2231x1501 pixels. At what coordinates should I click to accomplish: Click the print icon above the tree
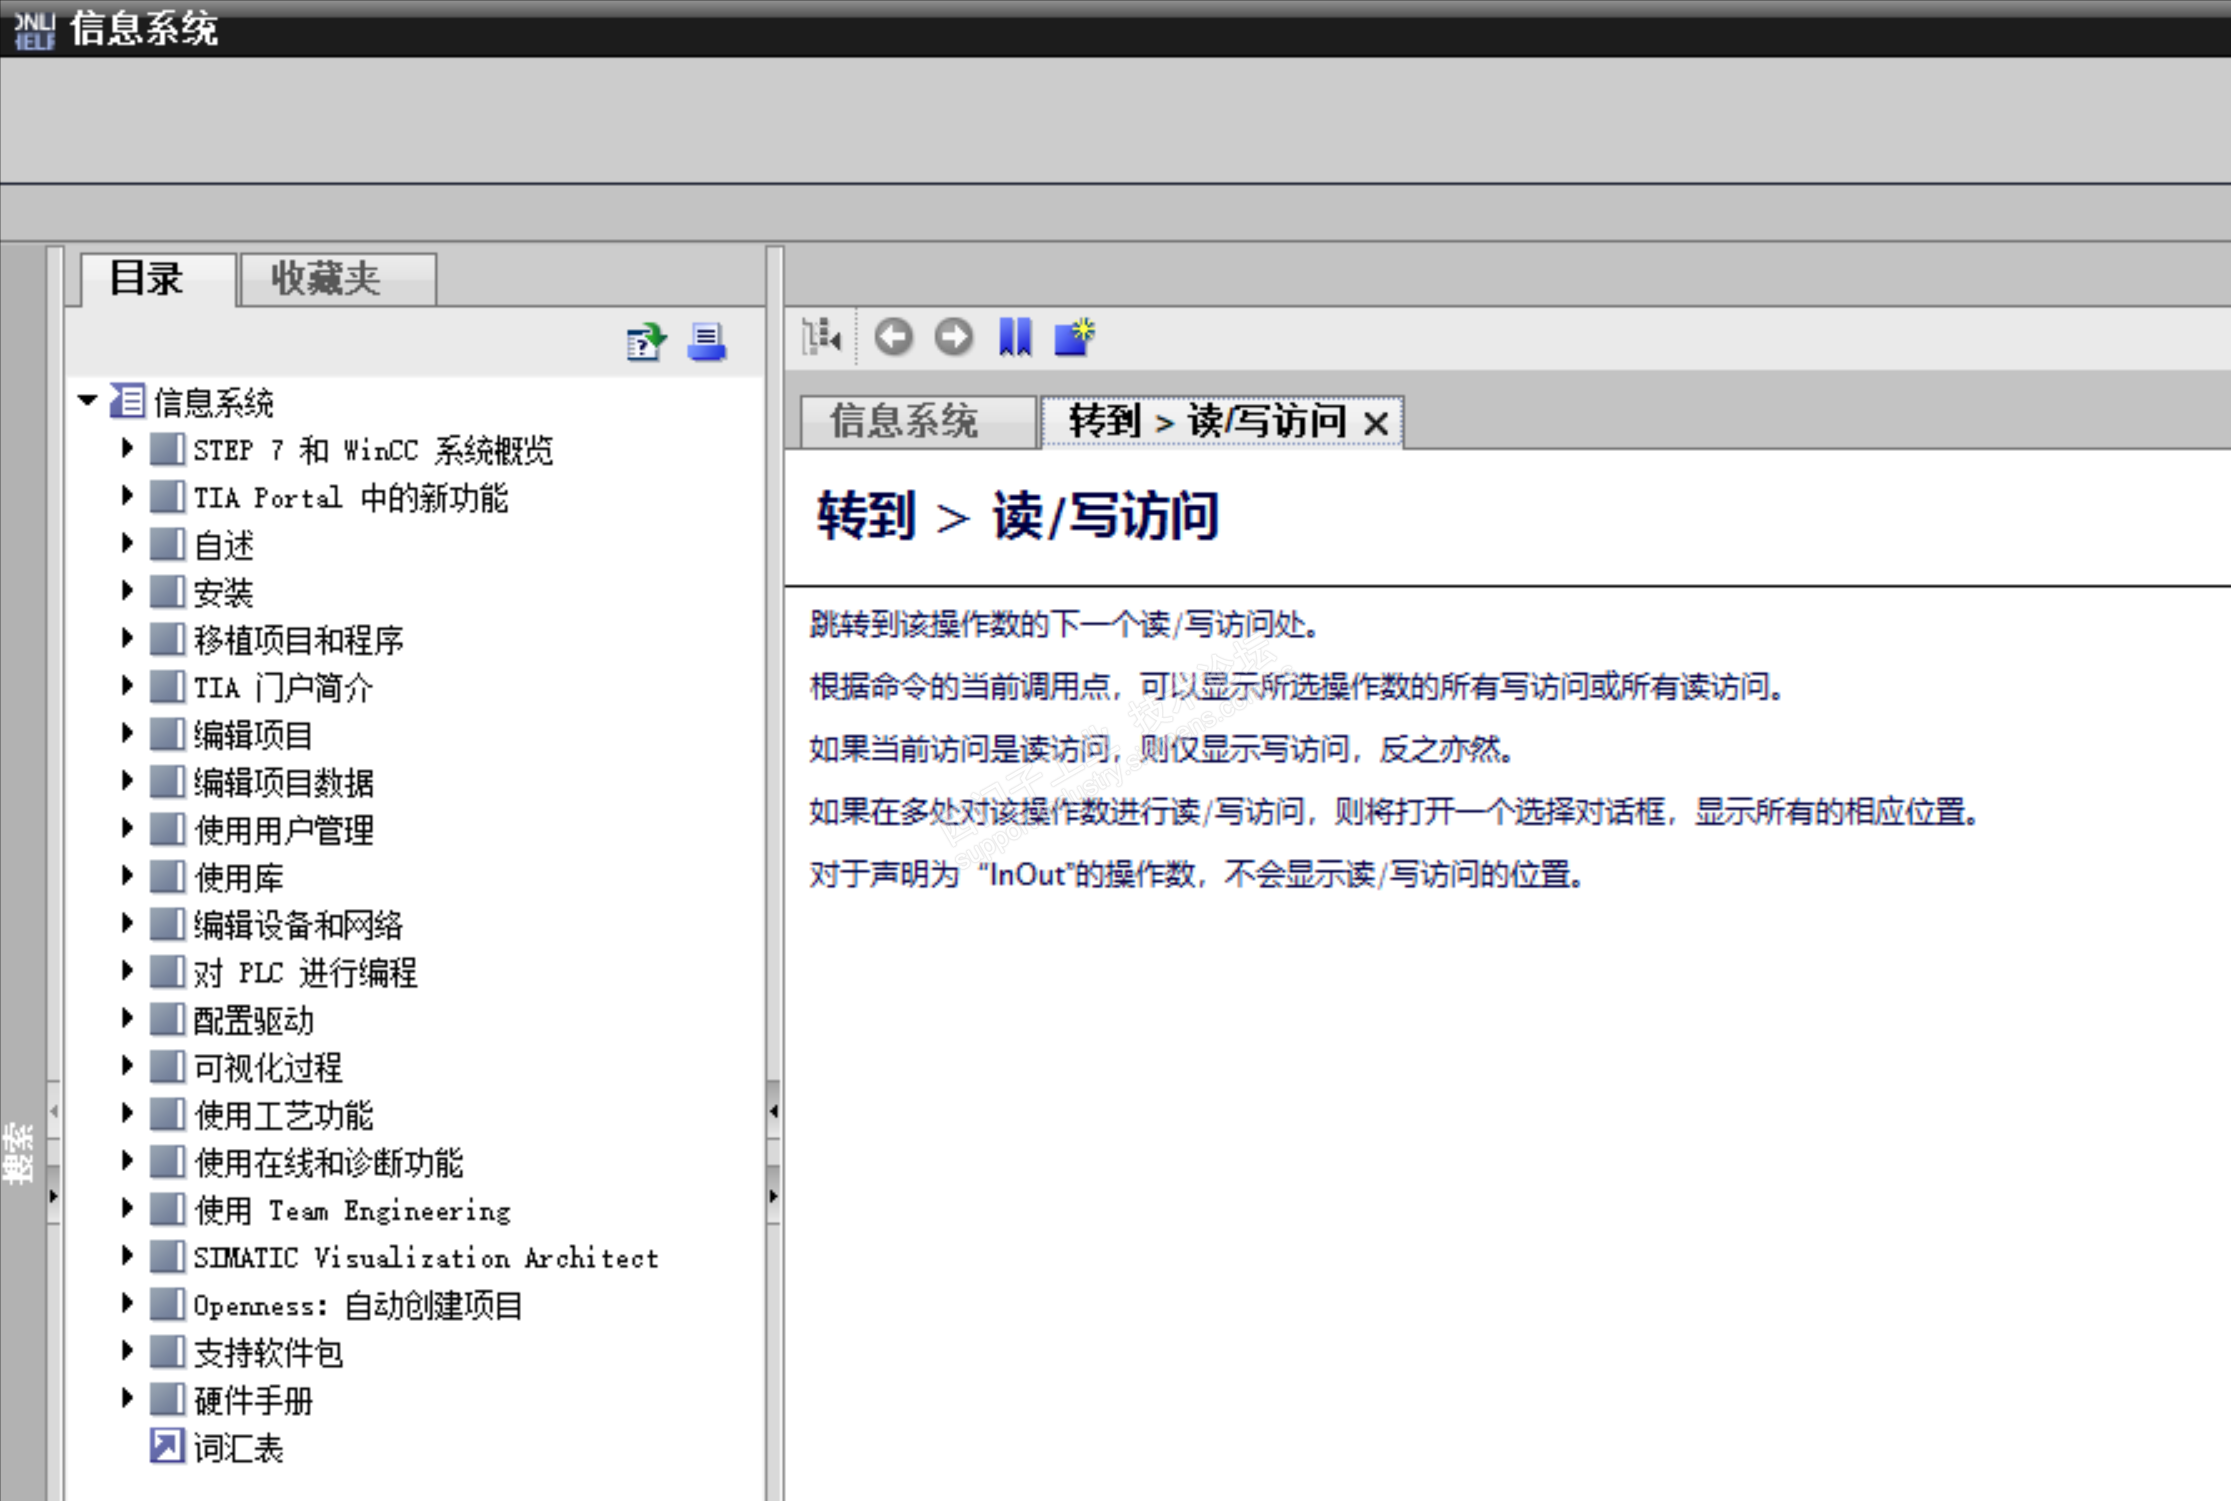tap(706, 342)
